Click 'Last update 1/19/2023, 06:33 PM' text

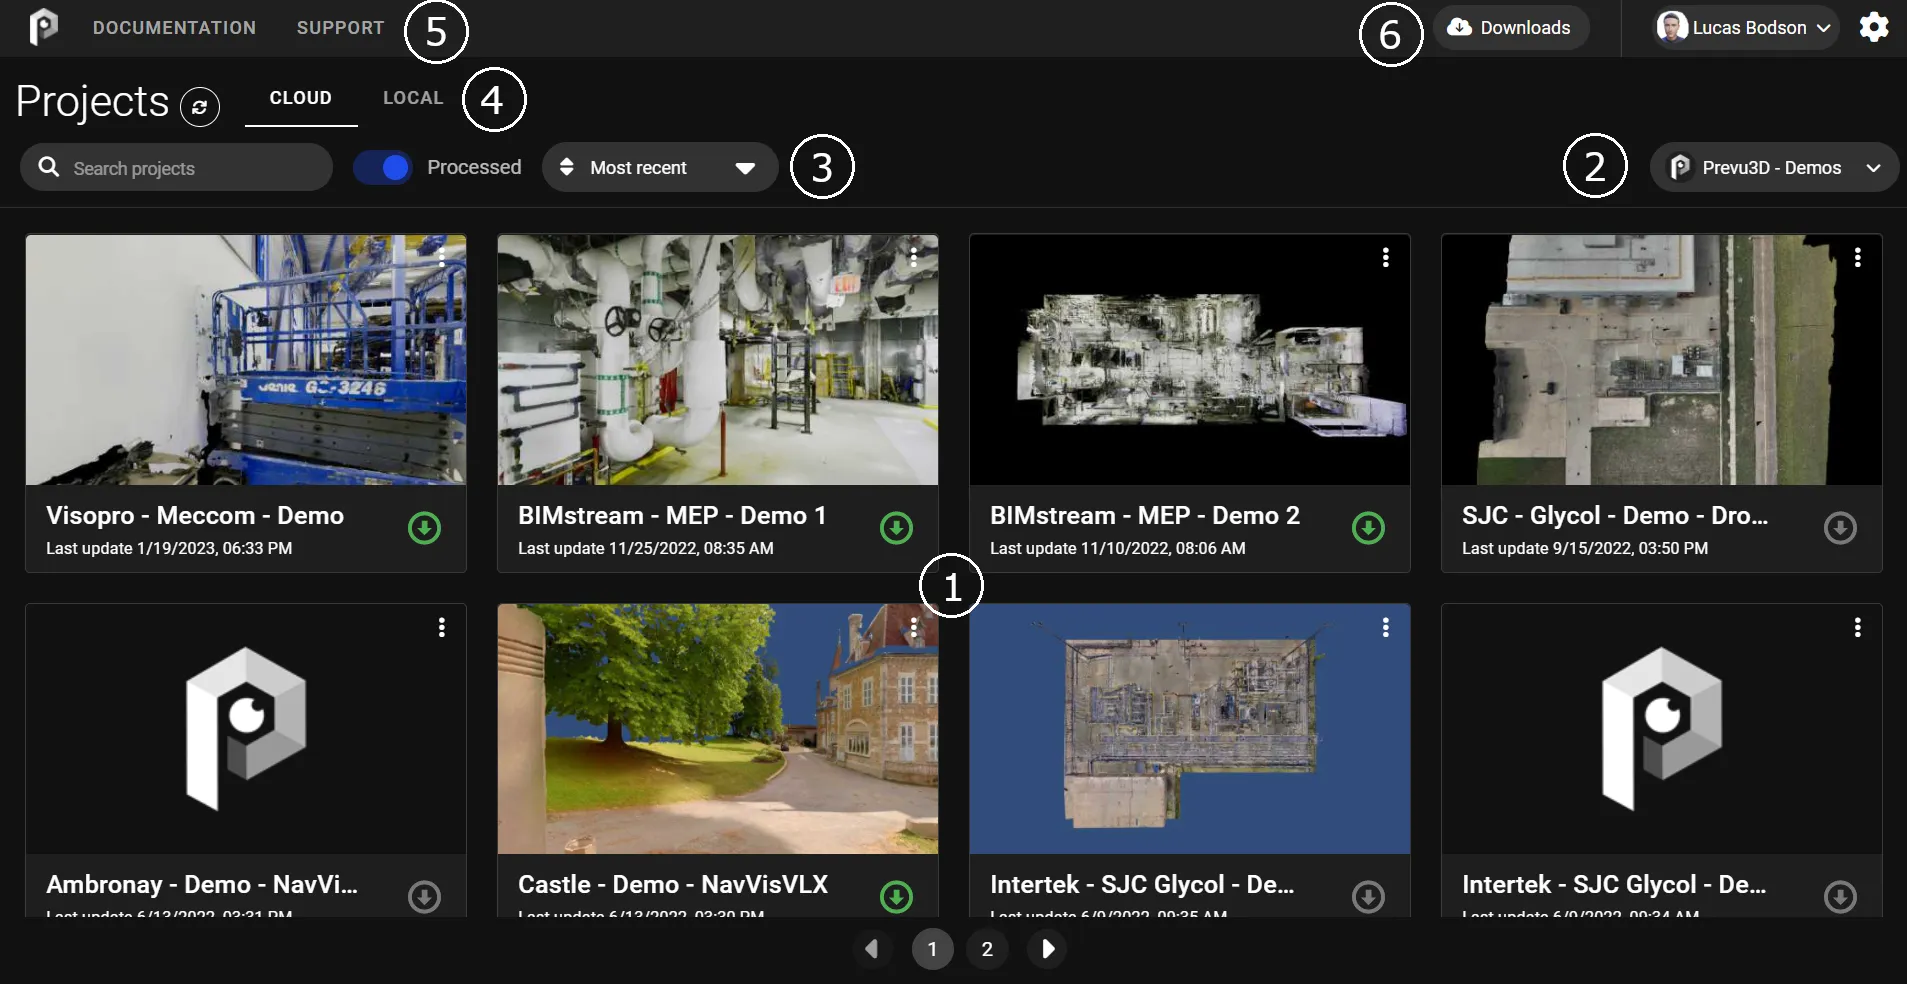(x=169, y=548)
